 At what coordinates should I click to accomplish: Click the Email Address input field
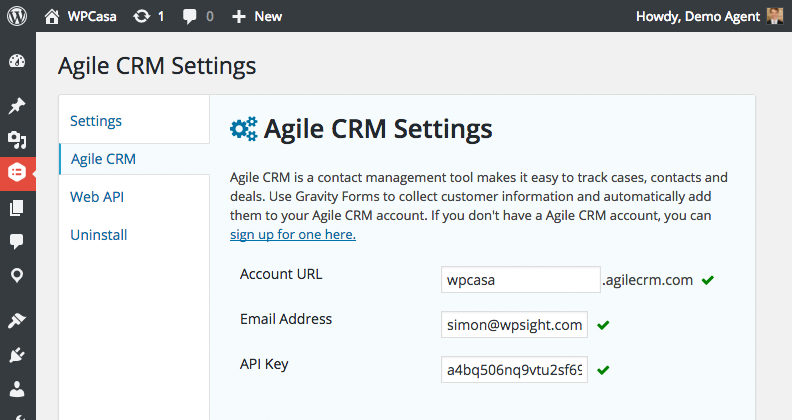pyautogui.click(x=514, y=325)
